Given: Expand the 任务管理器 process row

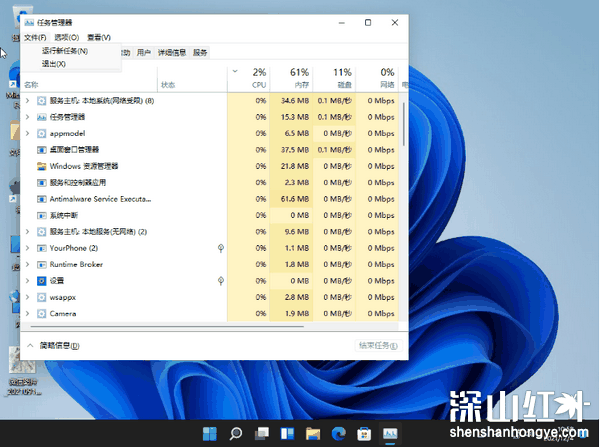Looking at the screenshot, I should click(x=27, y=117).
